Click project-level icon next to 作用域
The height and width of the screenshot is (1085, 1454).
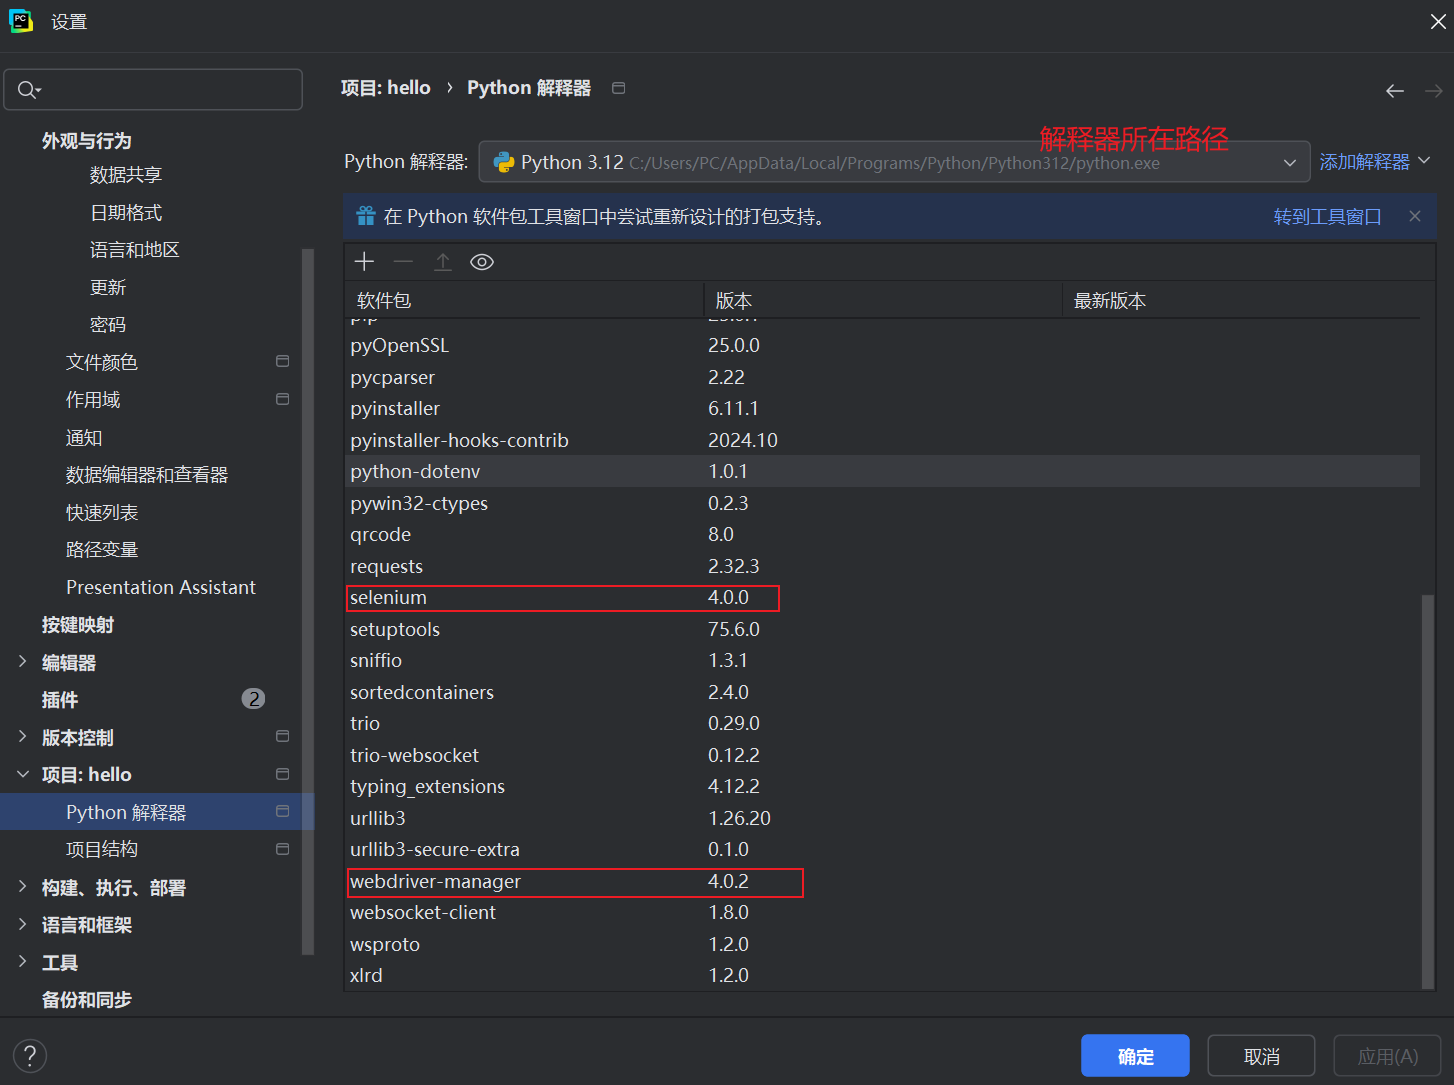pos(283,399)
